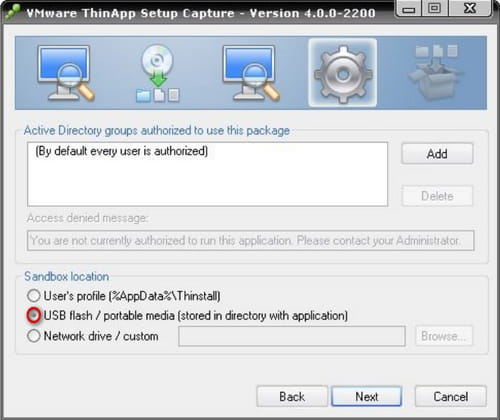The height and width of the screenshot is (420, 500).
Task: Select the User's profile sandbox location option
Action: [34, 296]
